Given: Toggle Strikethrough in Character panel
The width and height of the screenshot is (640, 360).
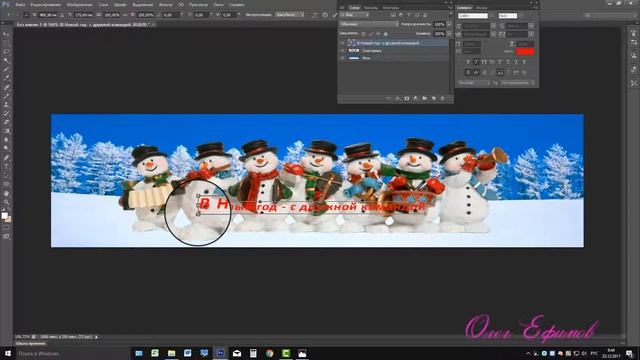Looking at the screenshot, I should (524, 62).
